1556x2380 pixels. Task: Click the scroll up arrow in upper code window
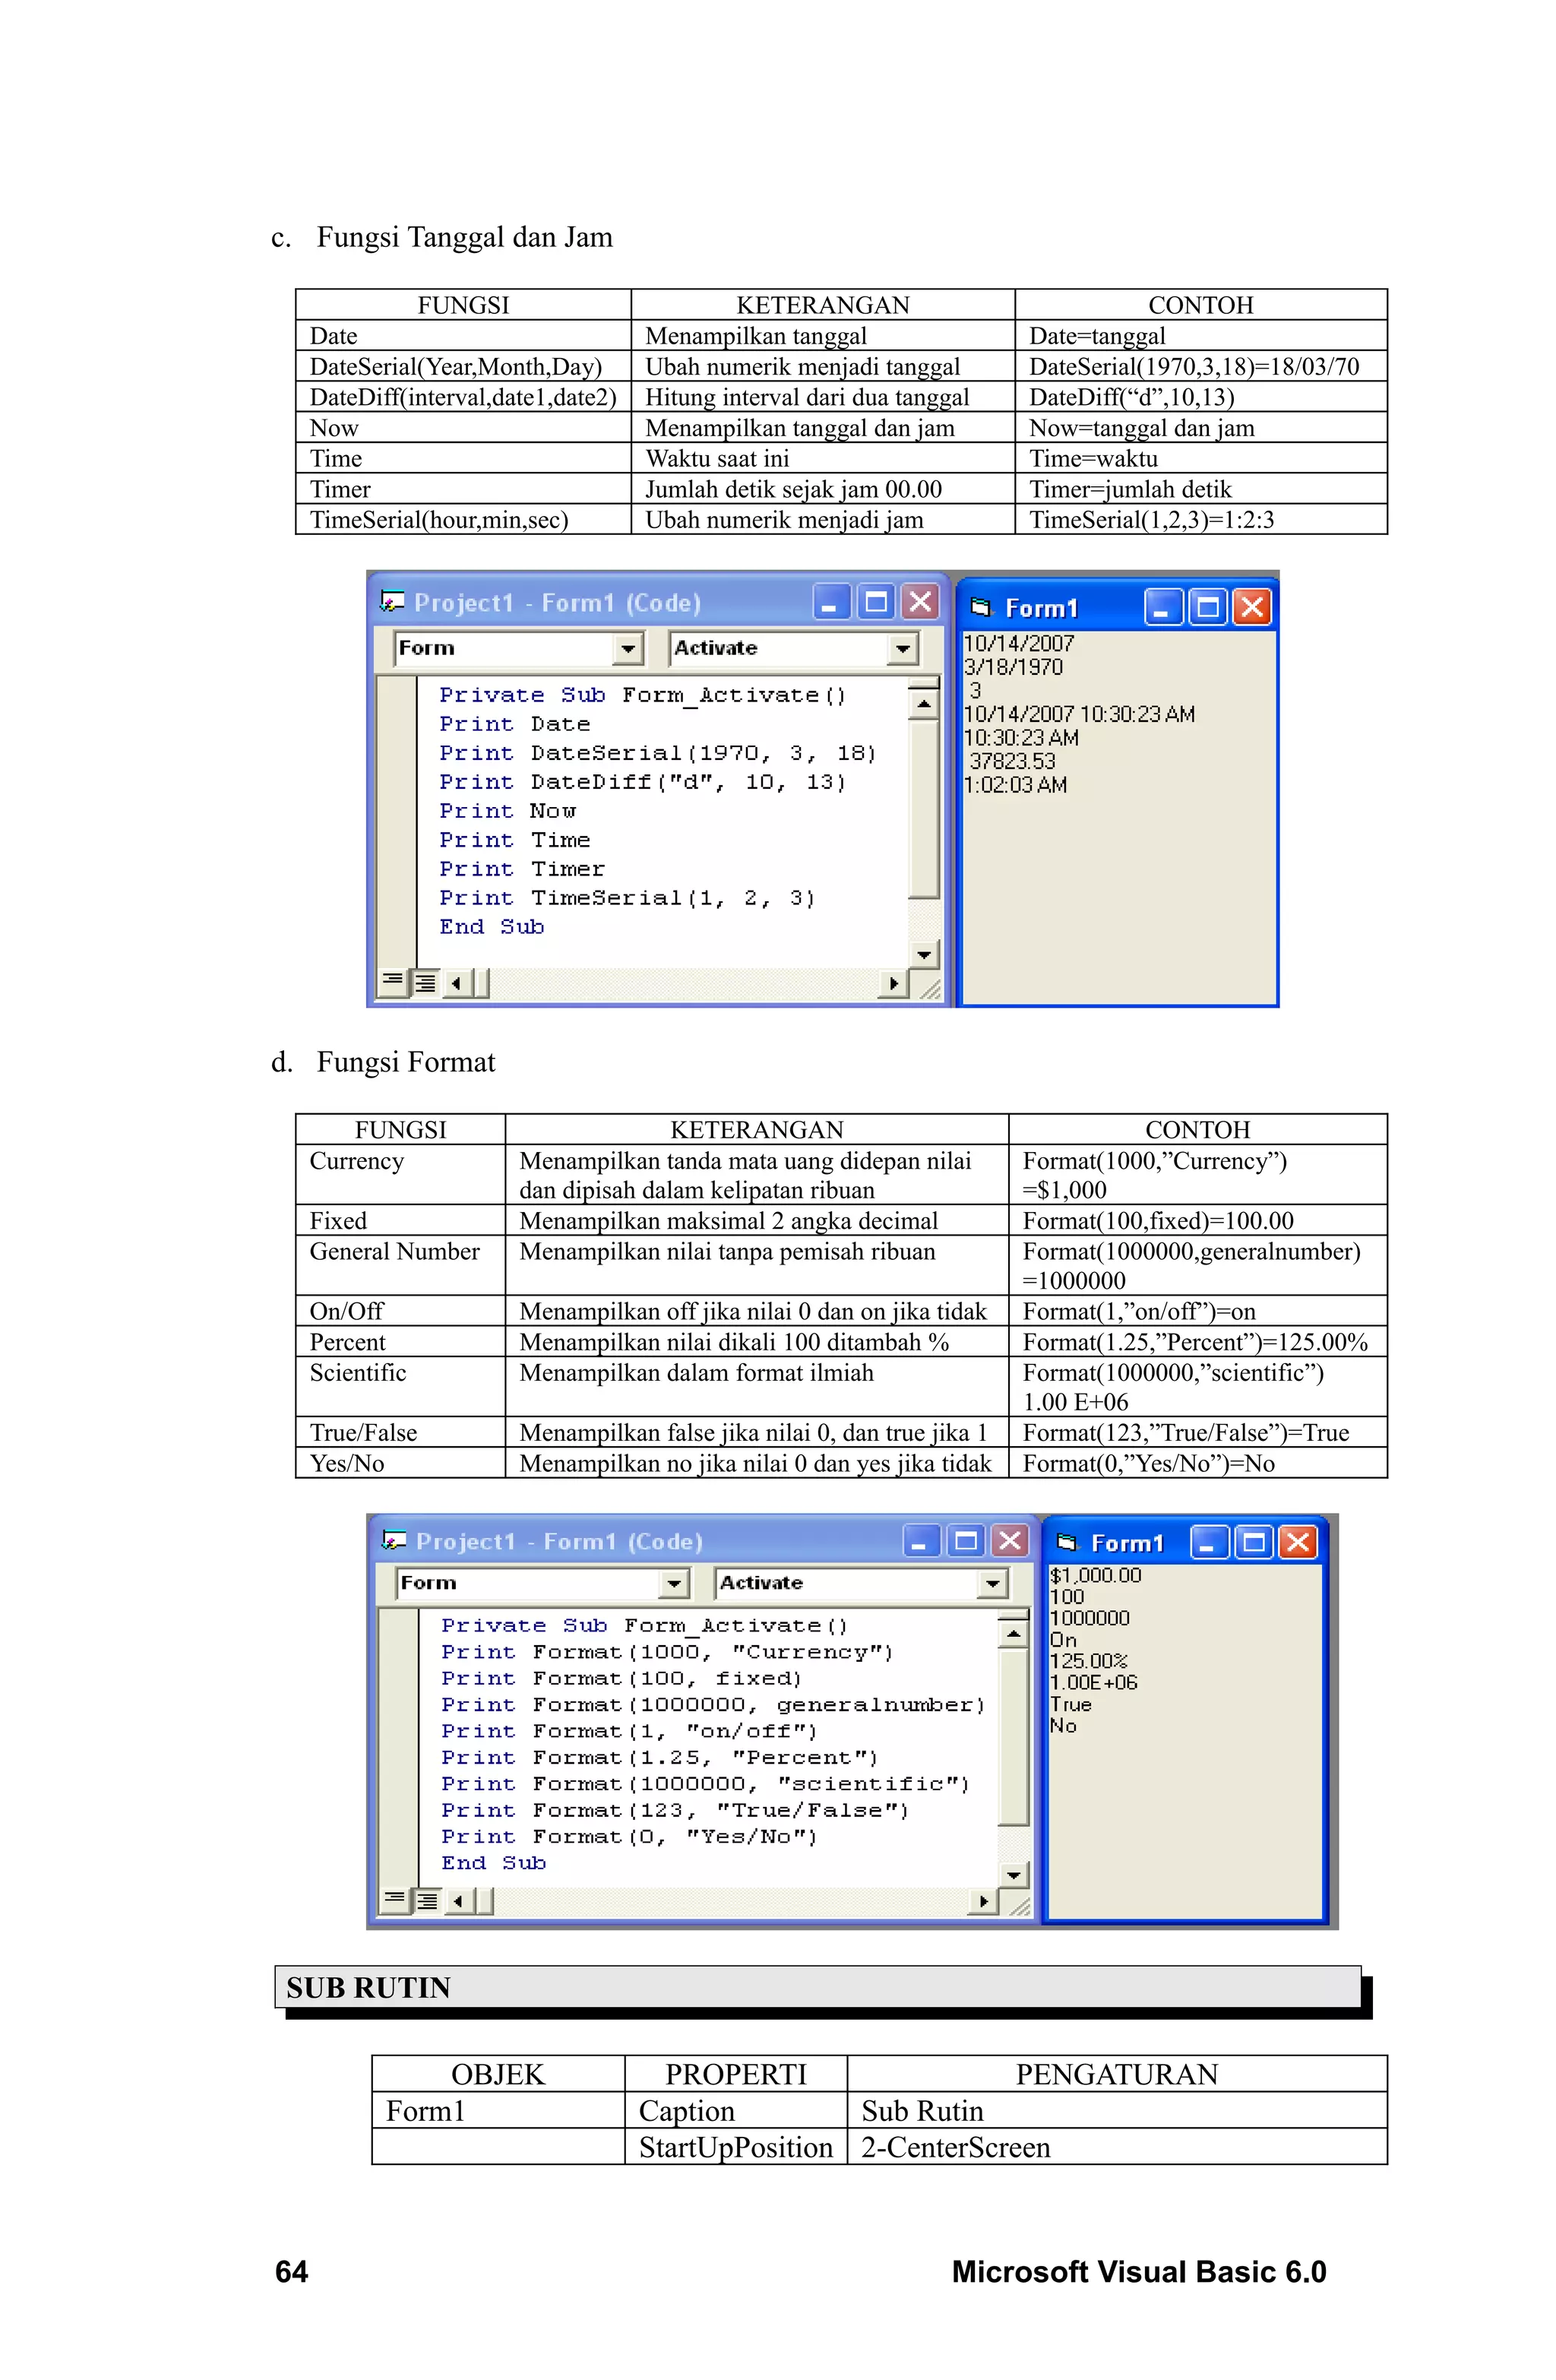coord(923,705)
